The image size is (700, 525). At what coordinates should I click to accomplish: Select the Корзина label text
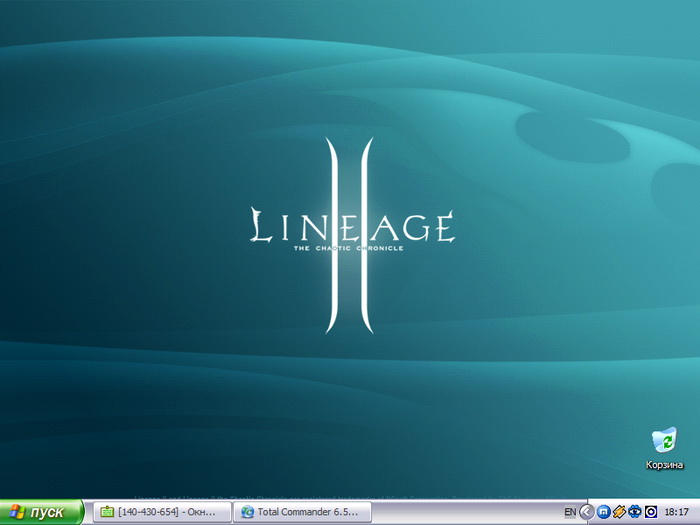pyautogui.click(x=664, y=465)
